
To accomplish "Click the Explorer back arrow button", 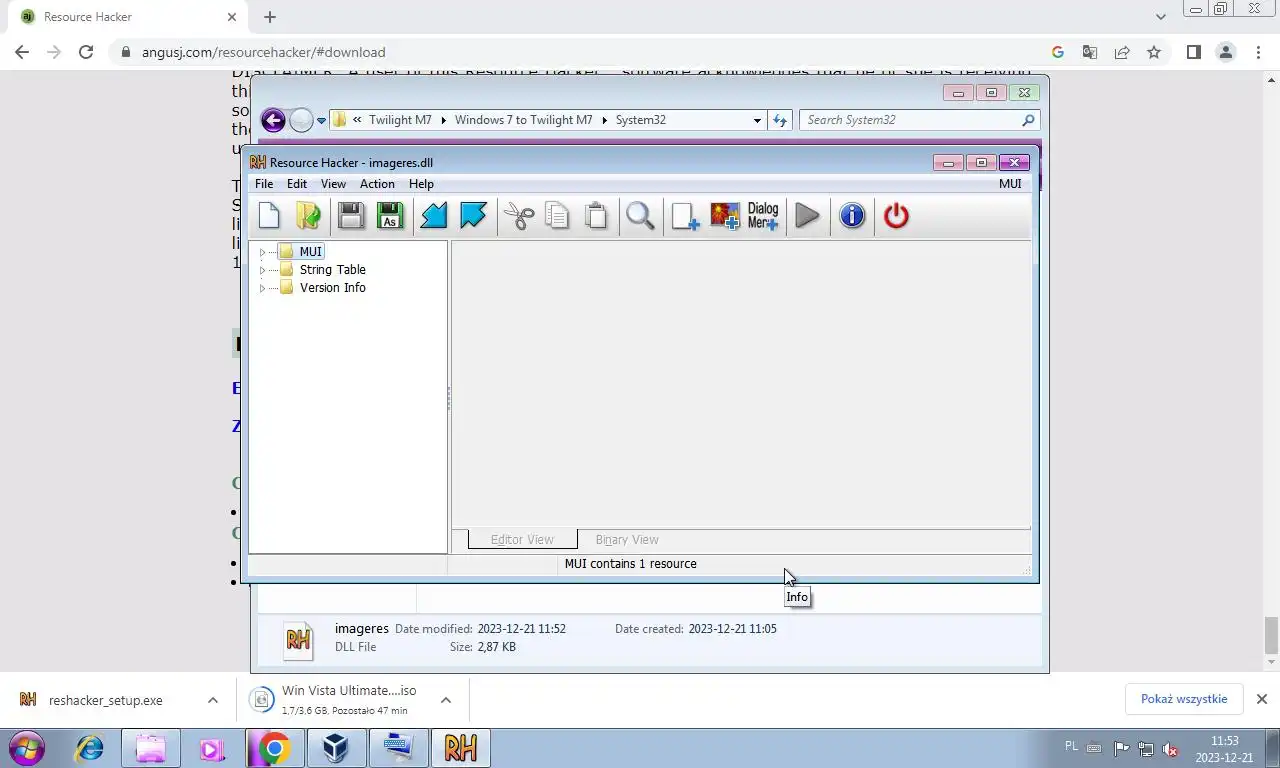I will click(273, 120).
